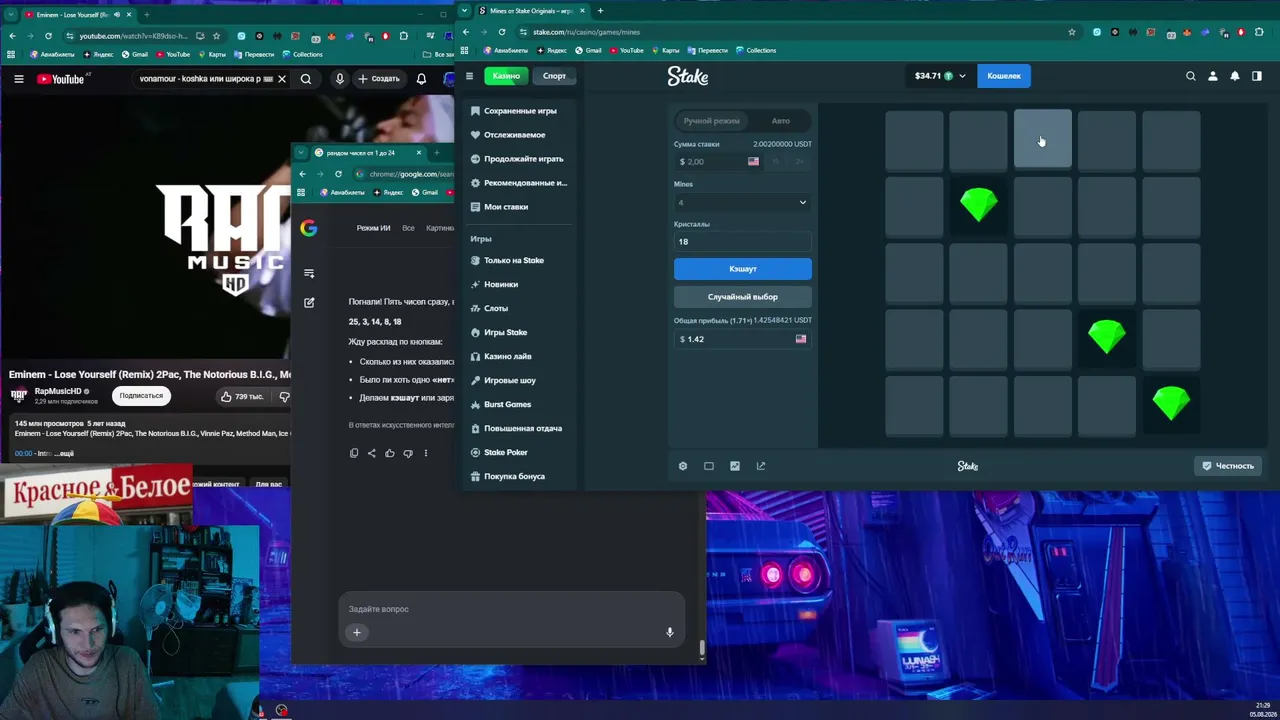Screen dimensions: 1280x720
Task: Expand the $34.71 balance currency dropdown
Action: 941,76
